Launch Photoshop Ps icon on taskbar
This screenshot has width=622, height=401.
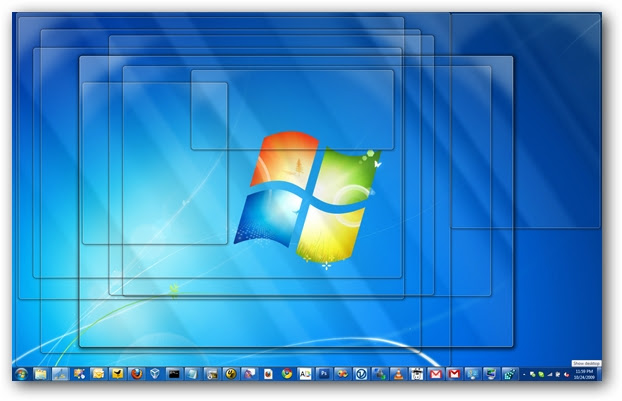324,374
